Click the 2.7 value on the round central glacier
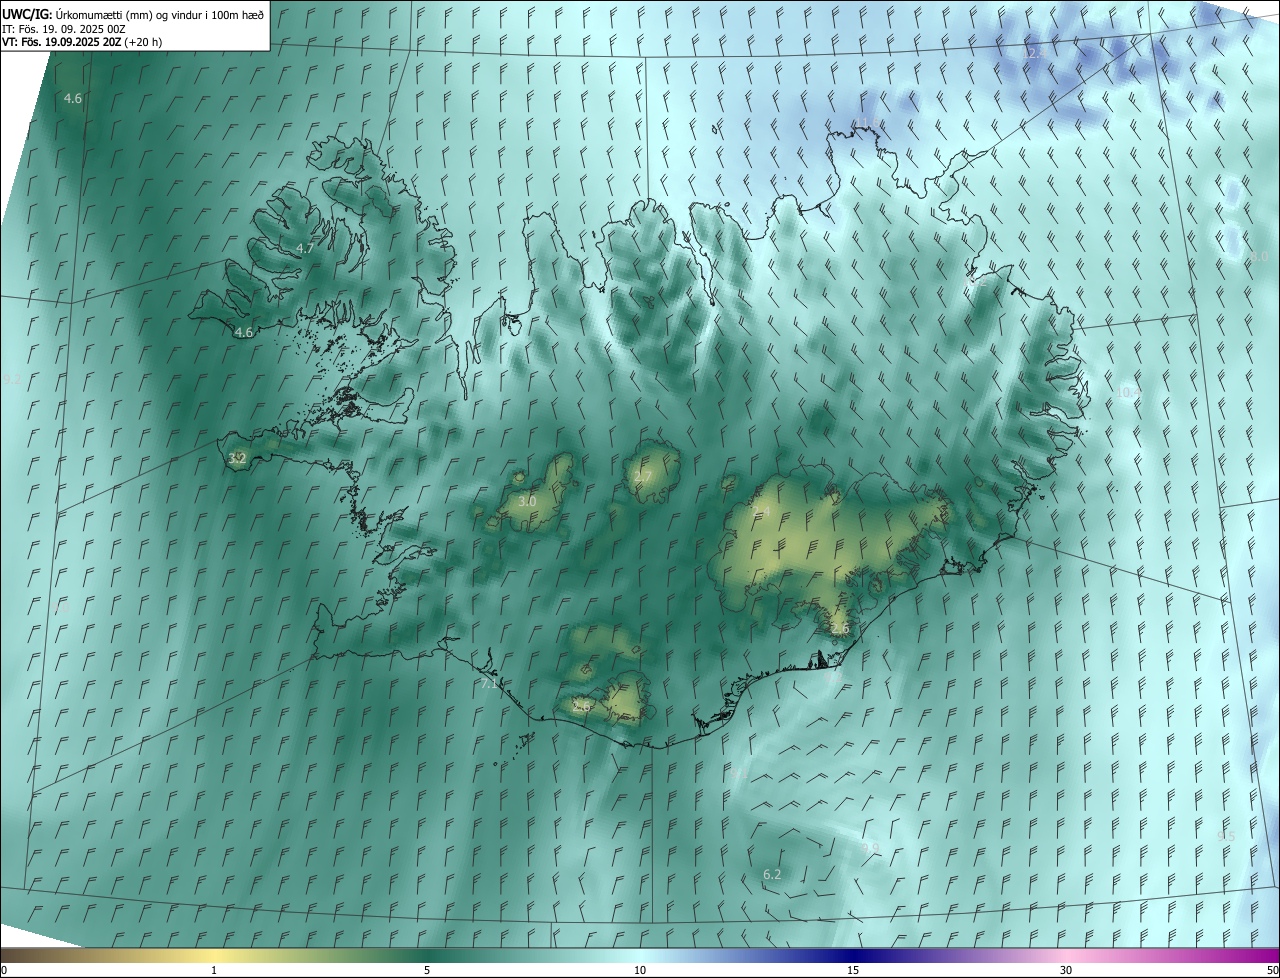Viewport: 1280px width, 978px height. [643, 477]
